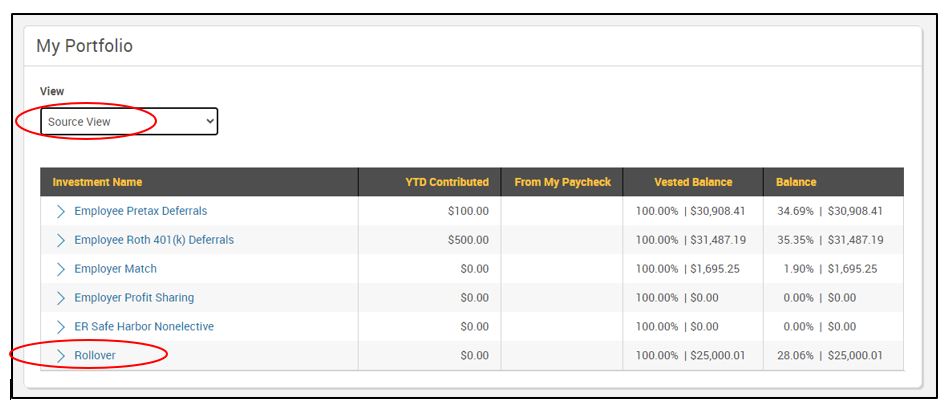Click the YTD Contributed column header

click(447, 182)
